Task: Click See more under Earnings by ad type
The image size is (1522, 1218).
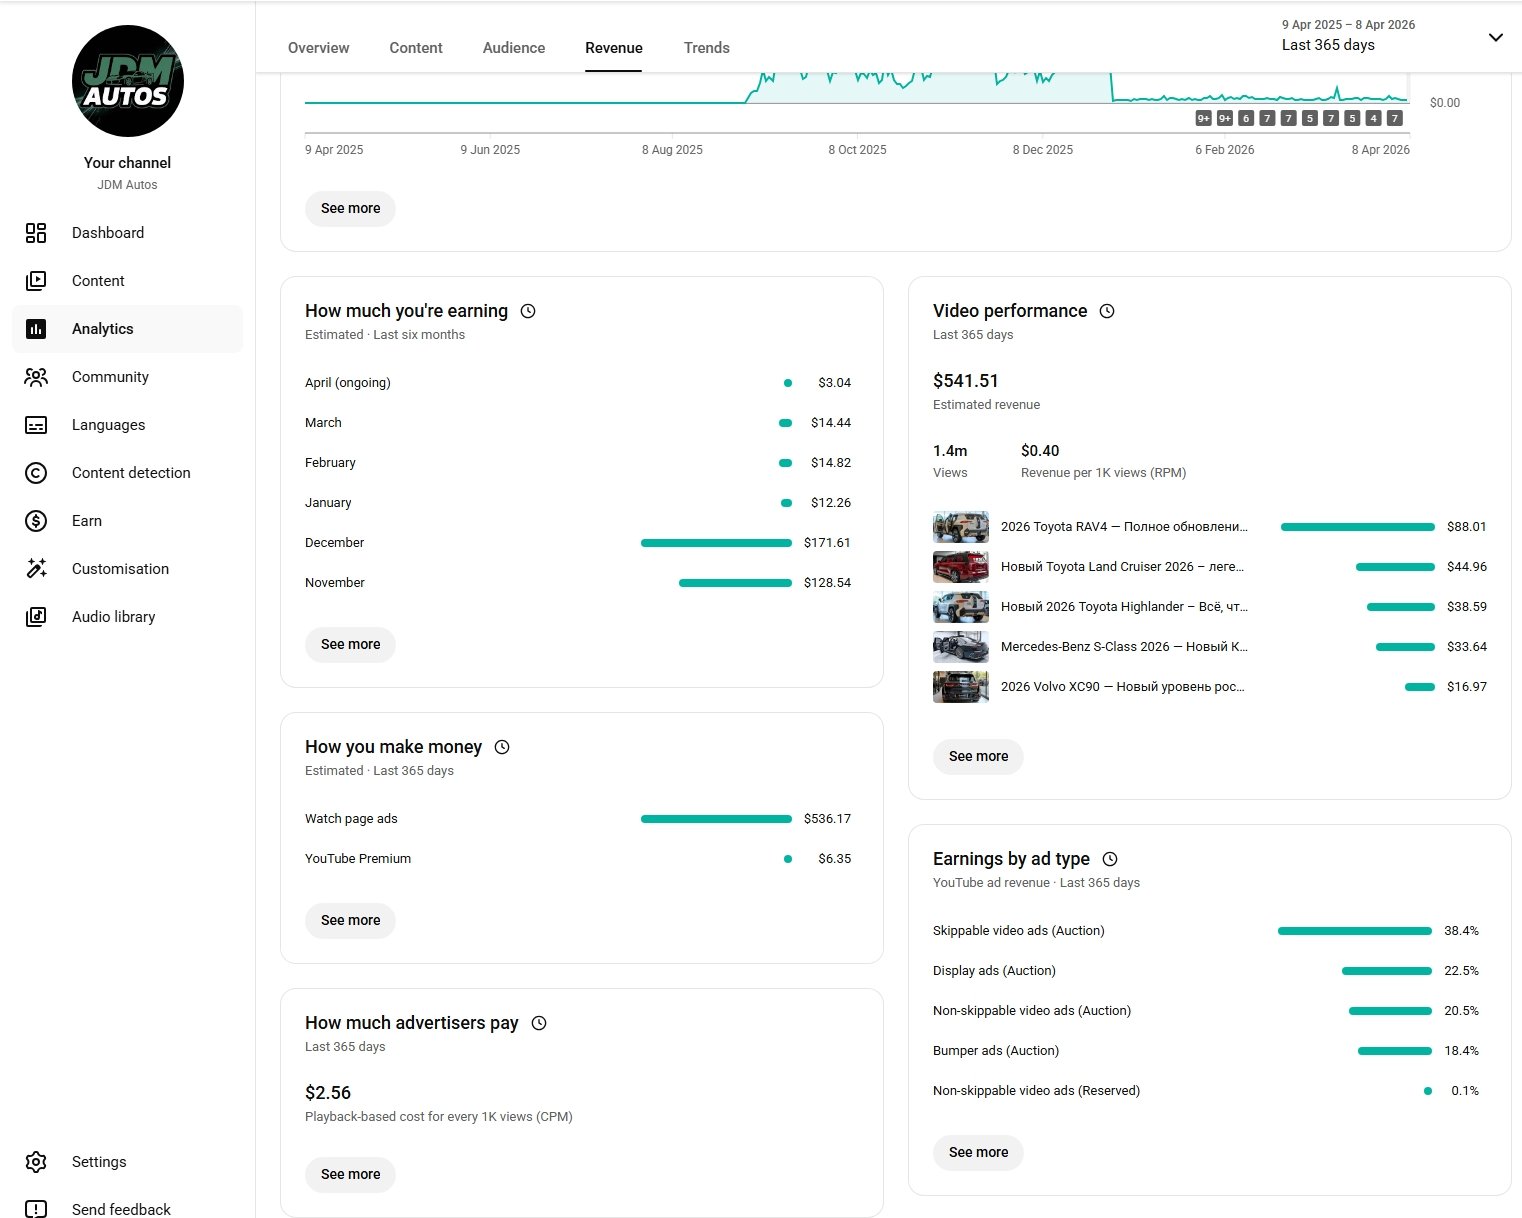Action: tap(978, 1152)
